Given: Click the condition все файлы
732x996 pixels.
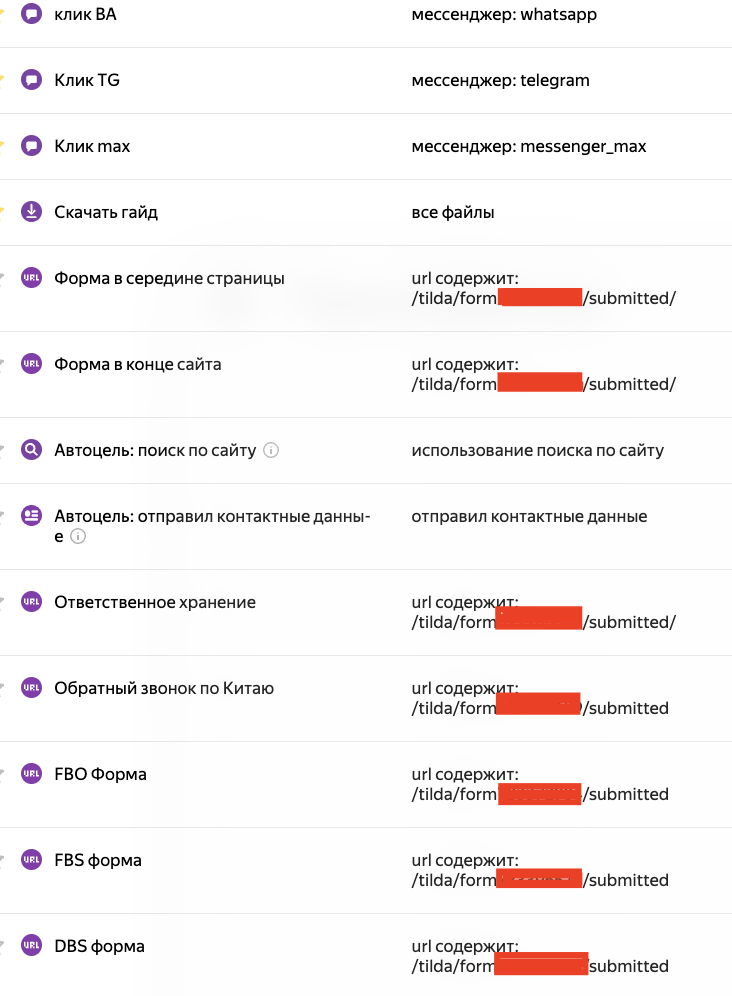Looking at the screenshot, I should (x=452, y=212).
